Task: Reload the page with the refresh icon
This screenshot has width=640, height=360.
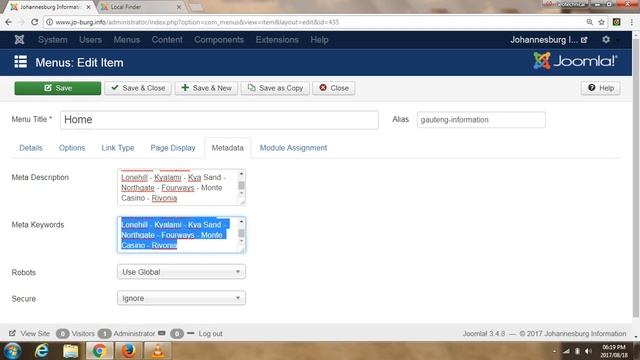Action: [x=35, y=22]
